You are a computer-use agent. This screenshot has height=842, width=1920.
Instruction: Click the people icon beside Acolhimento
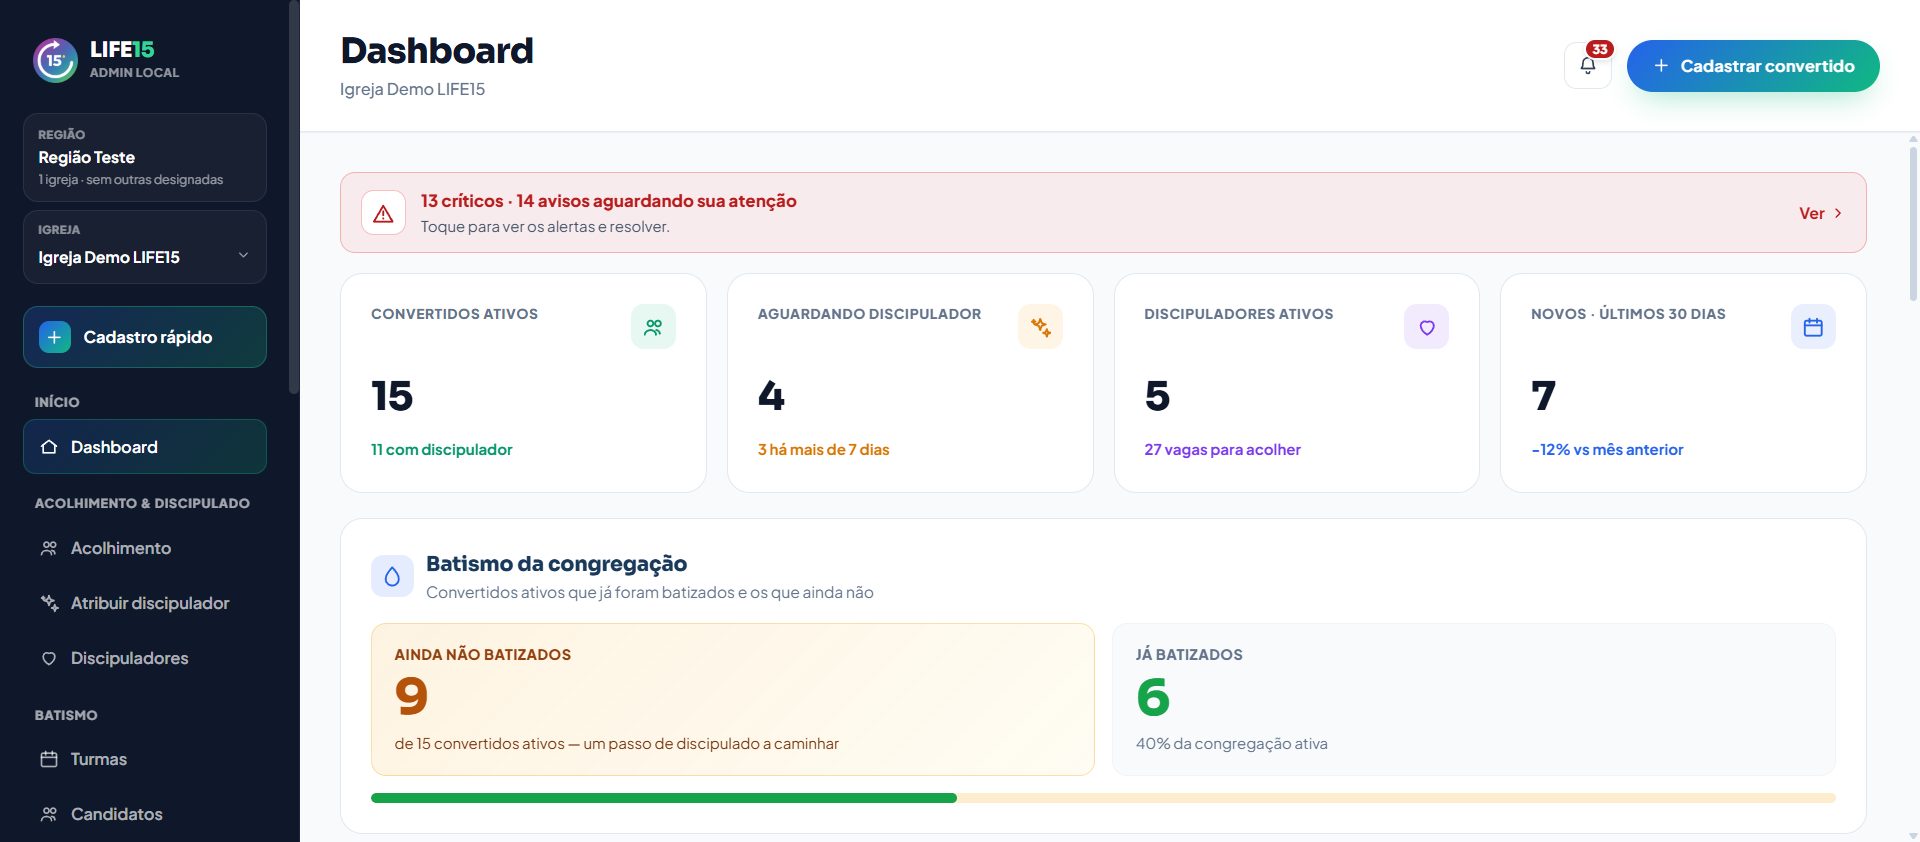pos(49,548)
